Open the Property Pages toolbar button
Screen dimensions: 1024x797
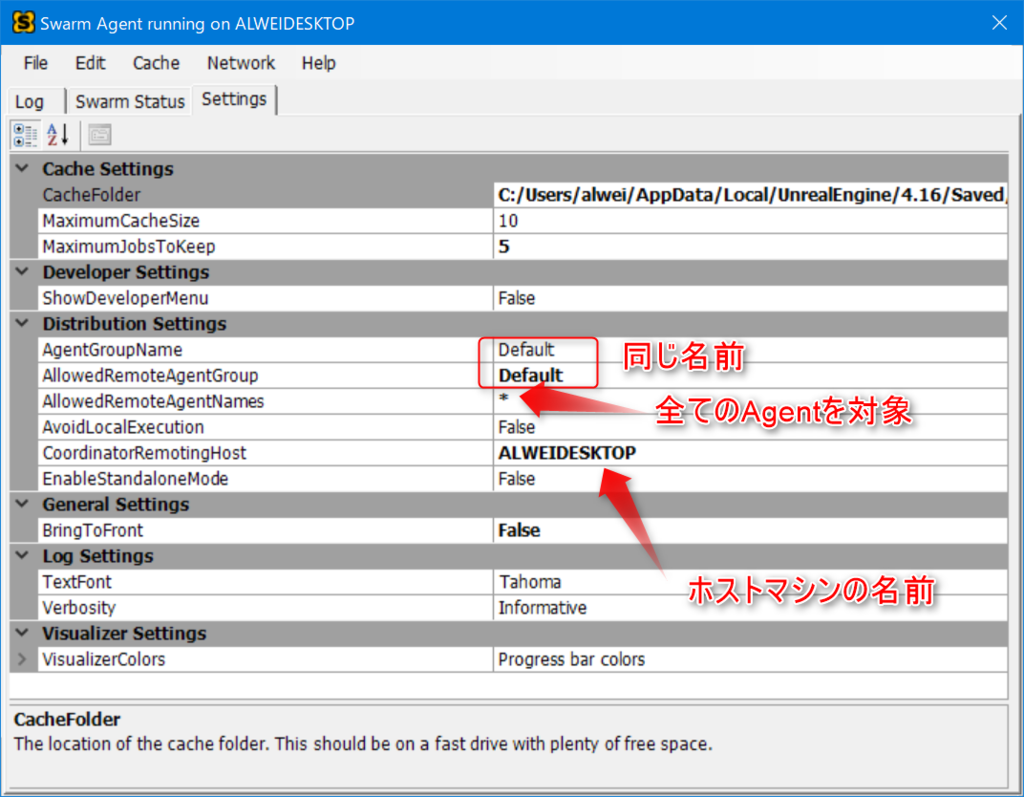[99, 135]
